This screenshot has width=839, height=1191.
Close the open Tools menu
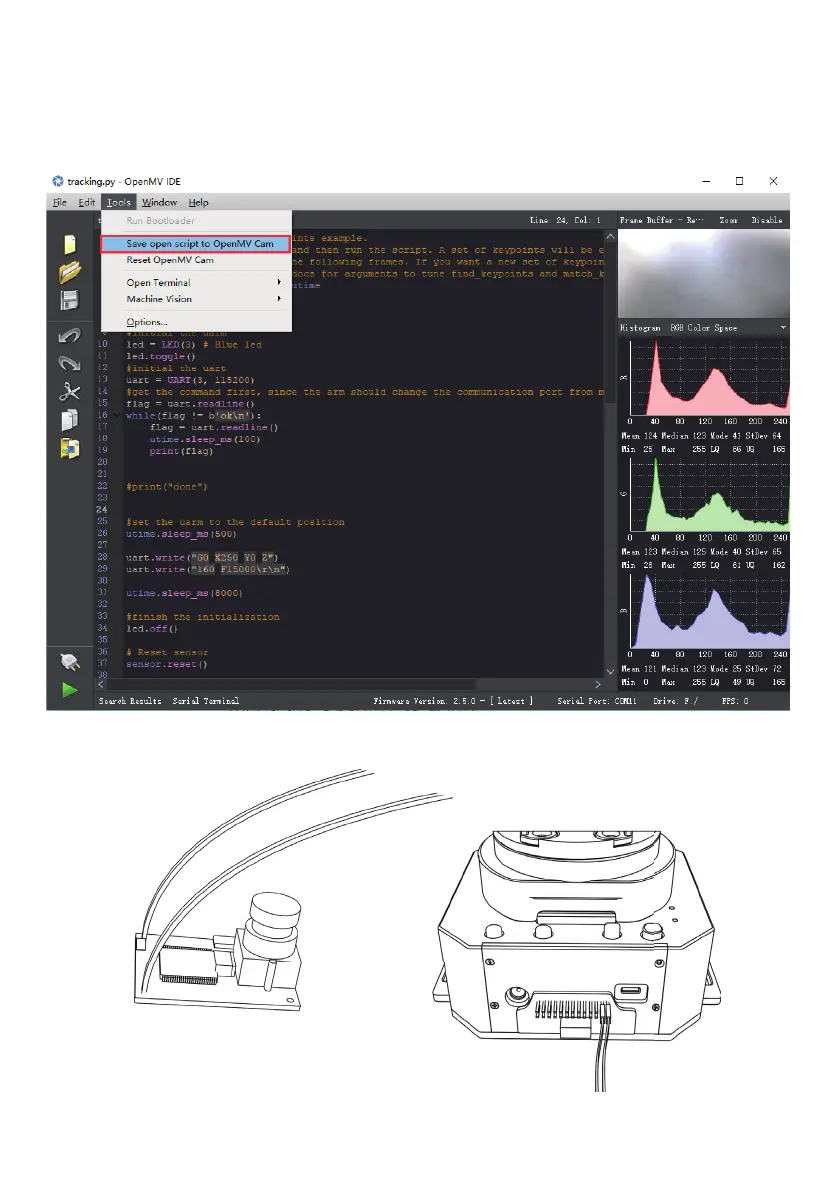click(118, 202)
